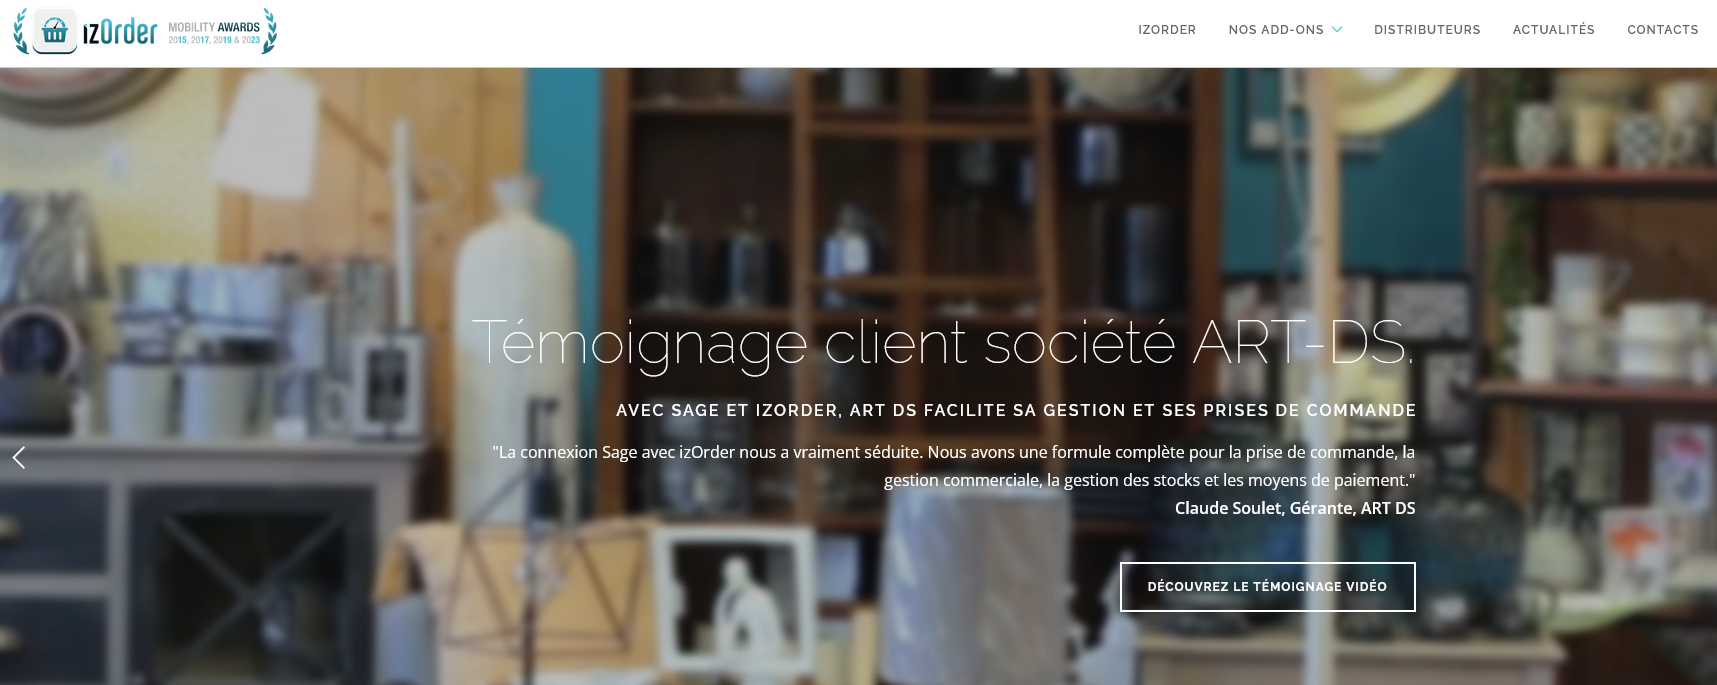Go to the DISTRIBUTEURS page

pyautogui.click(x=1427, y=30)
